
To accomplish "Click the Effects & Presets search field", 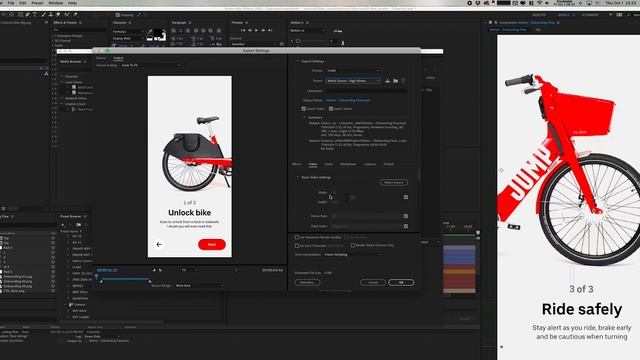I will pyautogui.click(x=80, y=30).
